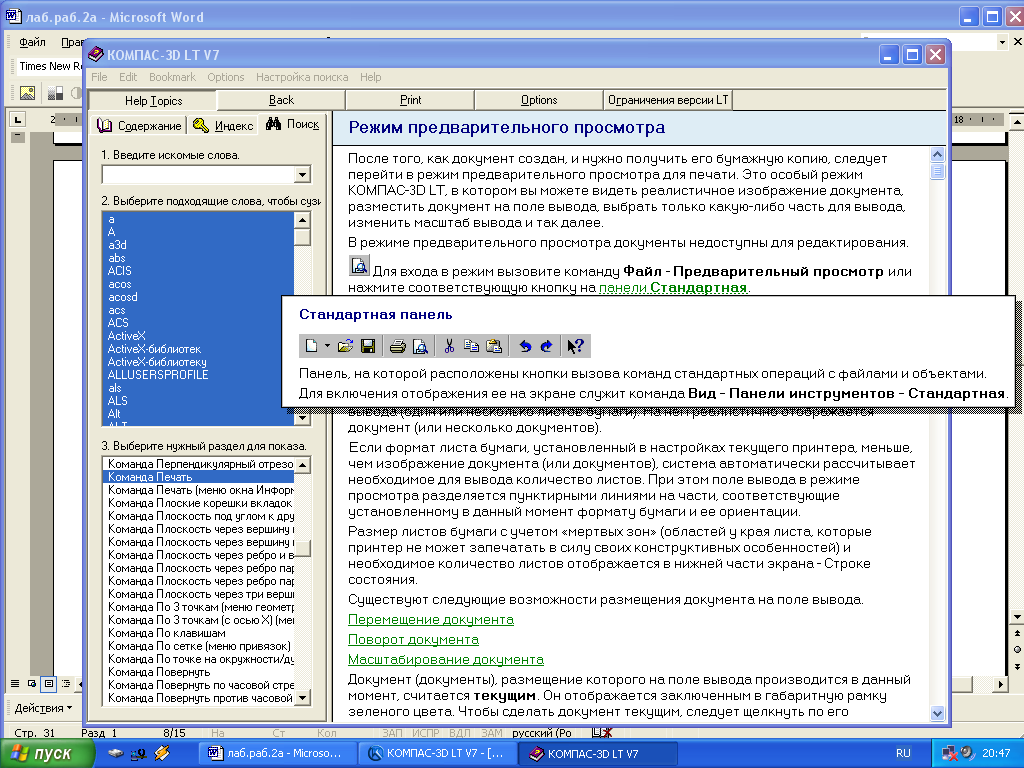Select the 'Команда Печать' topic
This screenshot has height=768, width=1024.
point(199,477)
